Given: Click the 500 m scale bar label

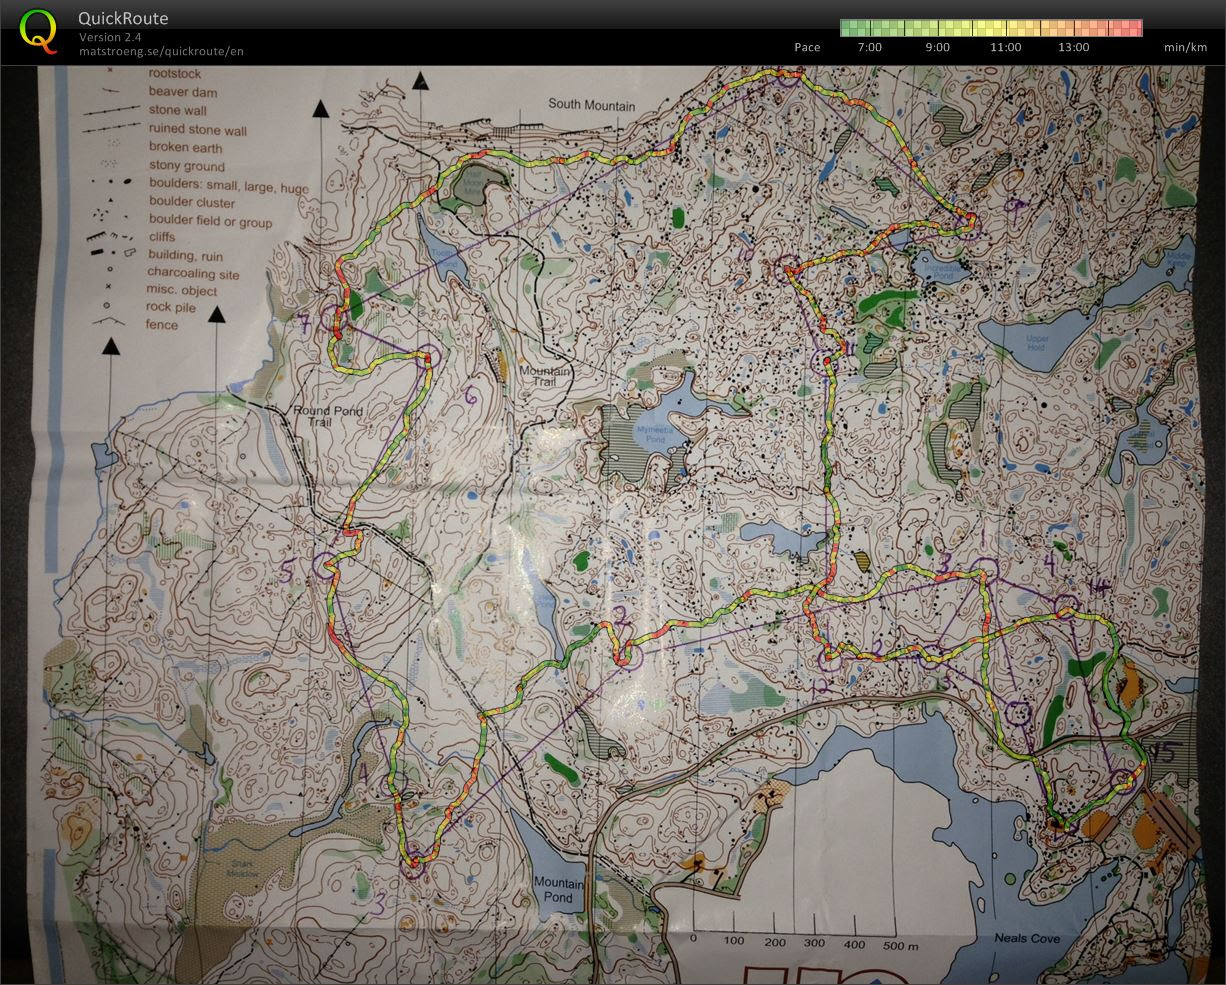Looking at the screenshot, I should tap(901, 945).
